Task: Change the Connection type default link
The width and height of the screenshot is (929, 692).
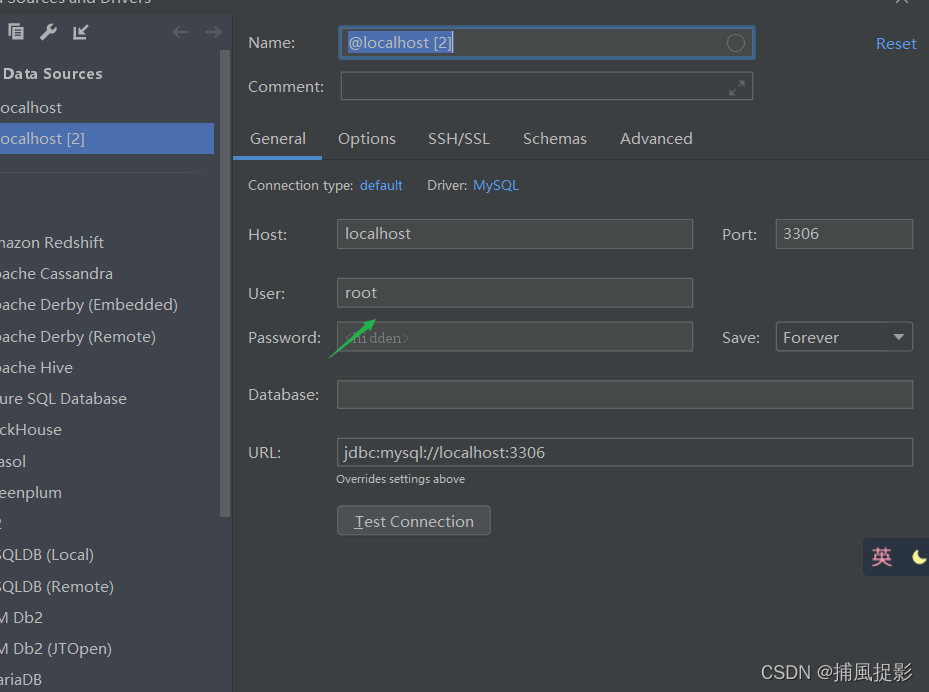Action: [x=381, y=185]
